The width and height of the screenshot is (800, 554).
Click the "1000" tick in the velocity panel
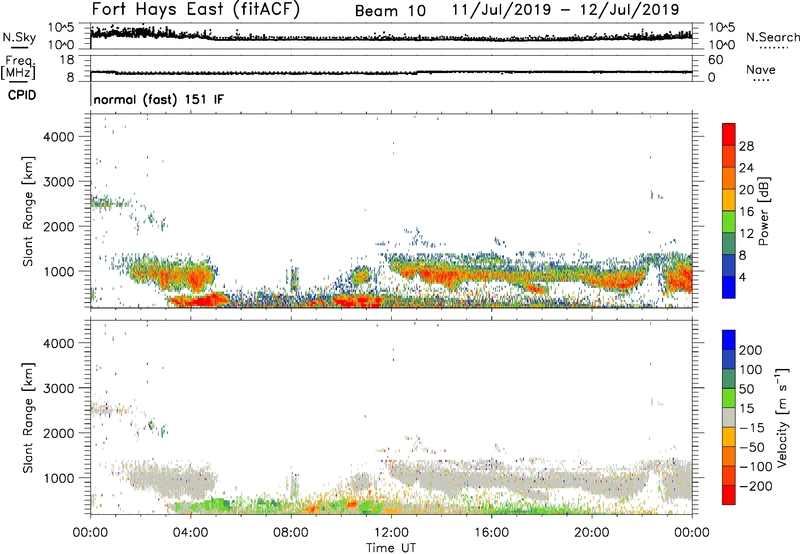pyautogui.click(x=59, y=478)
